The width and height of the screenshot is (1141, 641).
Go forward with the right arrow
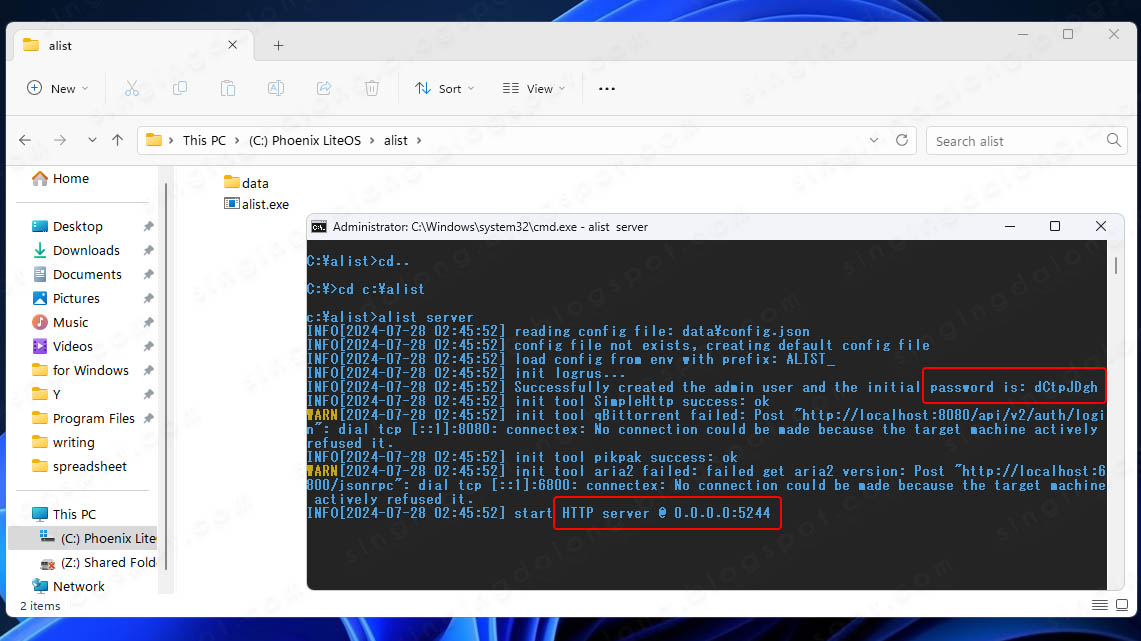(x=60, y=140)
